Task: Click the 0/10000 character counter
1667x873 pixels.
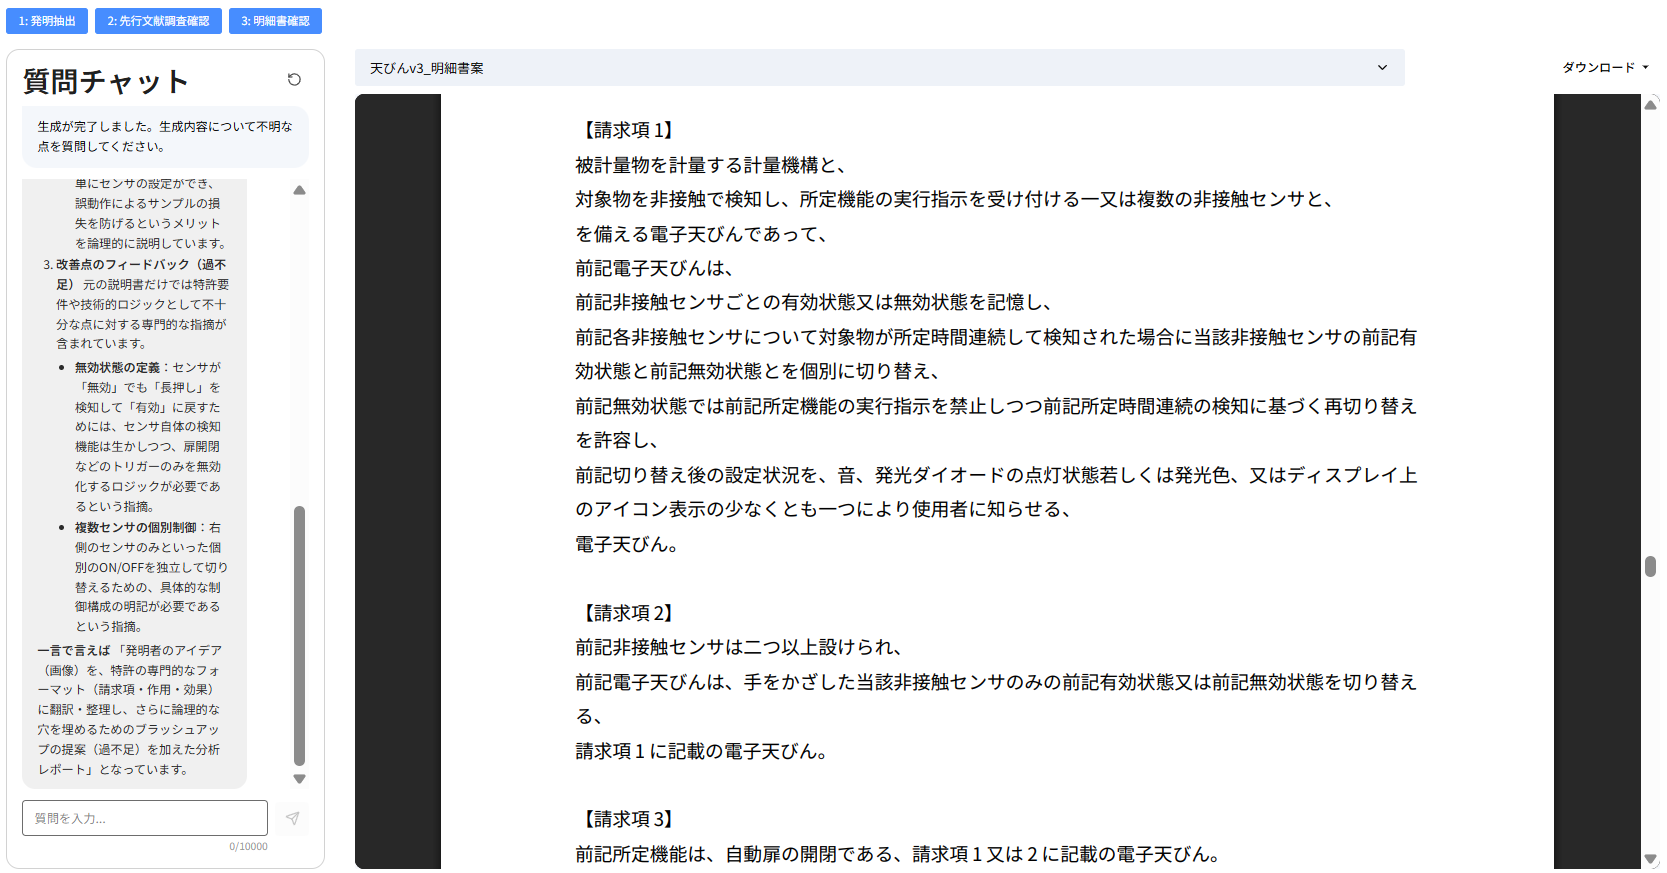Action: click(248, 847)
